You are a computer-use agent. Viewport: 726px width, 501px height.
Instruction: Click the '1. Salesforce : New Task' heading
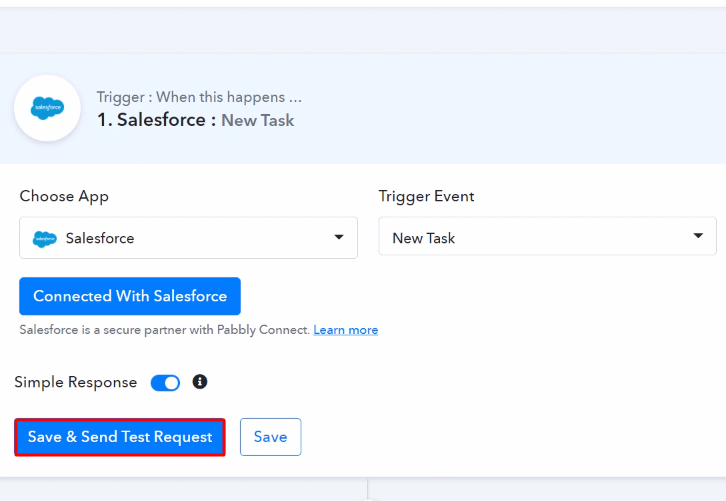195,120
